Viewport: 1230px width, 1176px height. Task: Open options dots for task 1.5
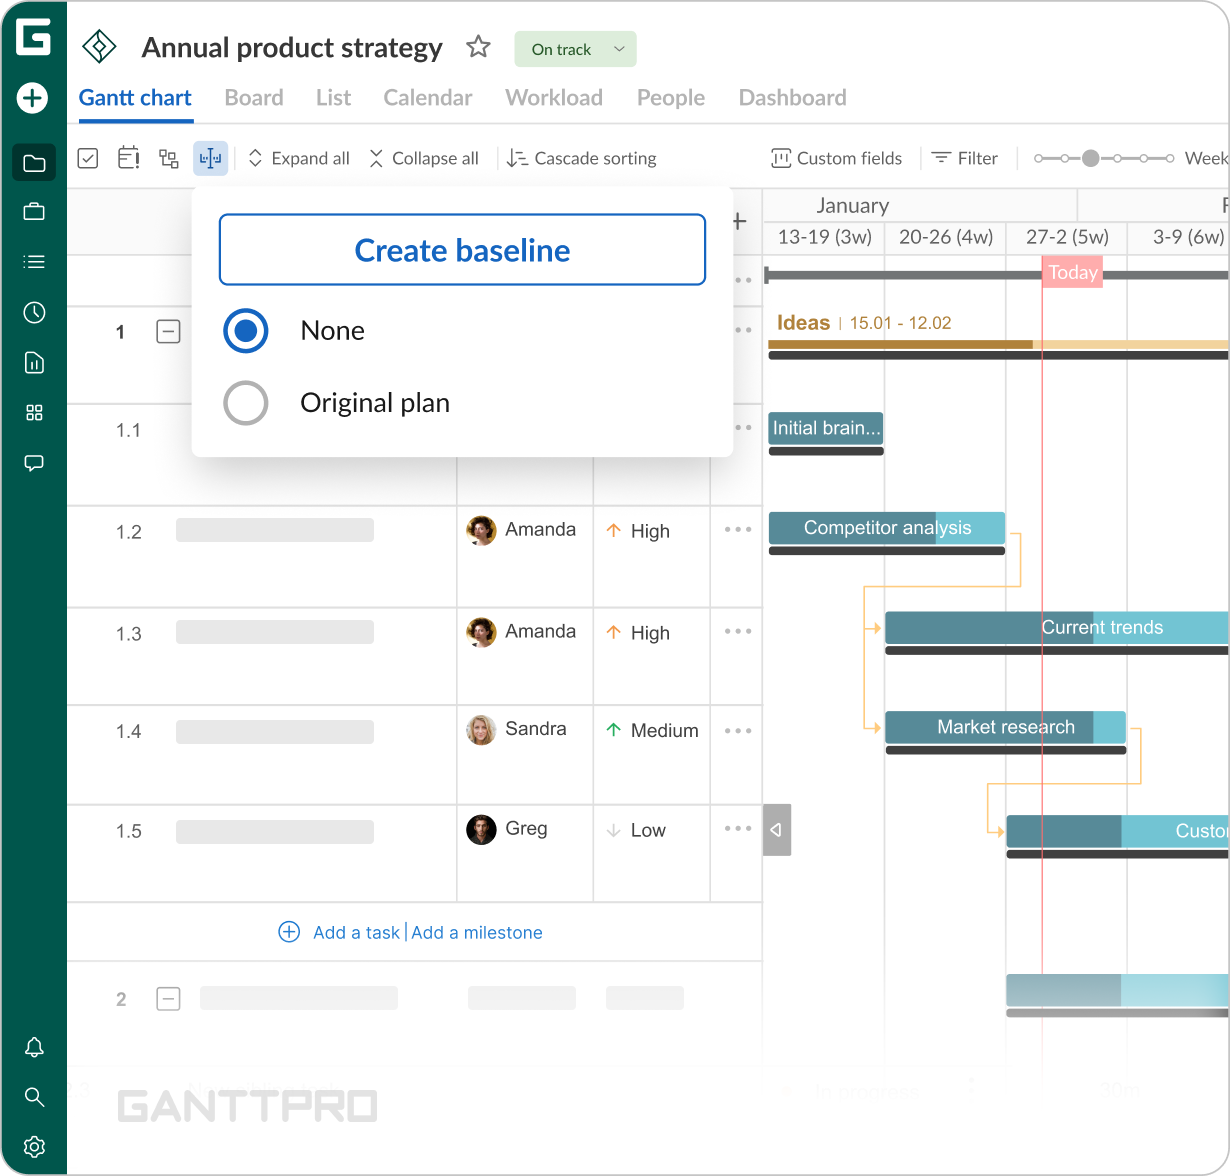click(738, 828)
